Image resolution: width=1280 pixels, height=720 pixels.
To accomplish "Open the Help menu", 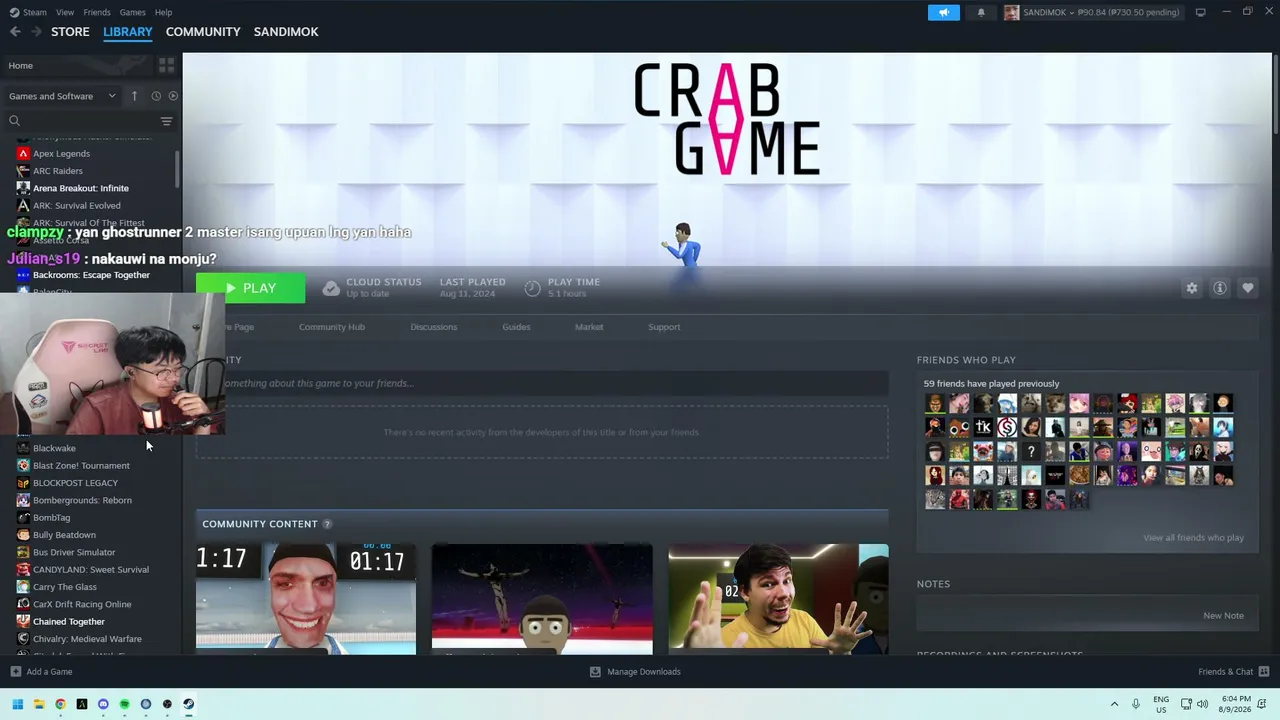I will [163, 12].
